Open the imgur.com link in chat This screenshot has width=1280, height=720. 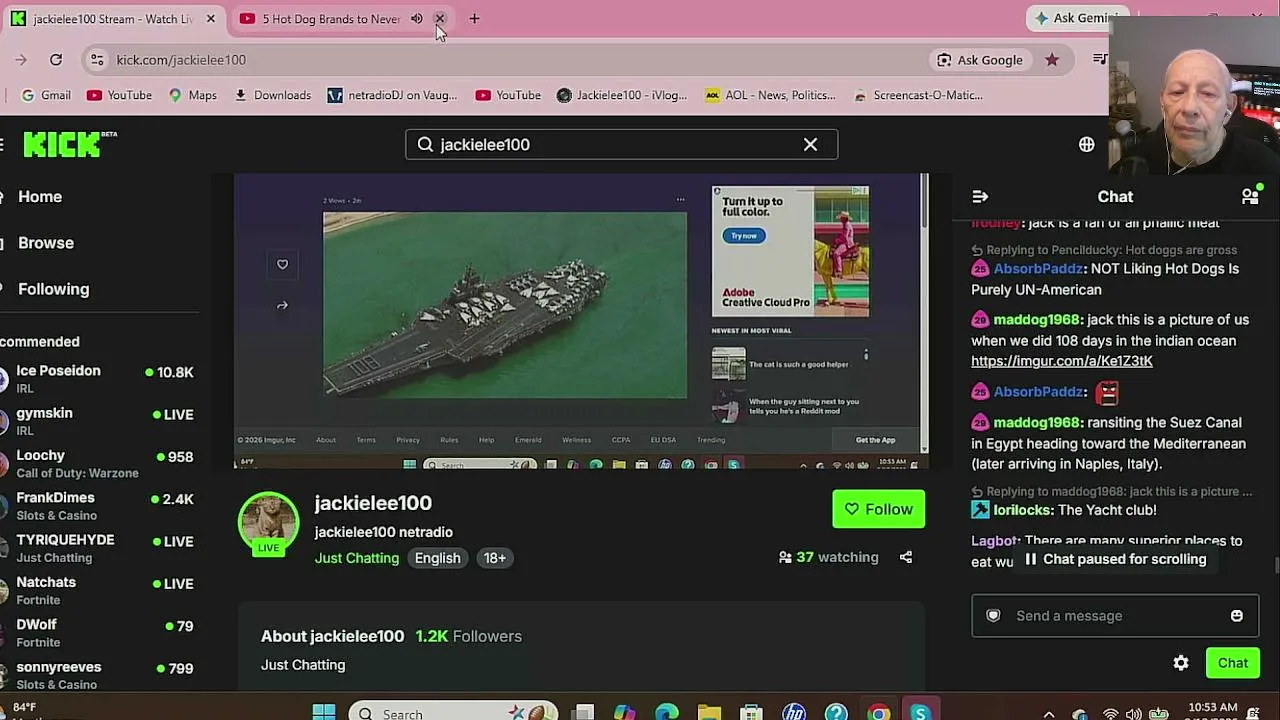(1062, 361)
